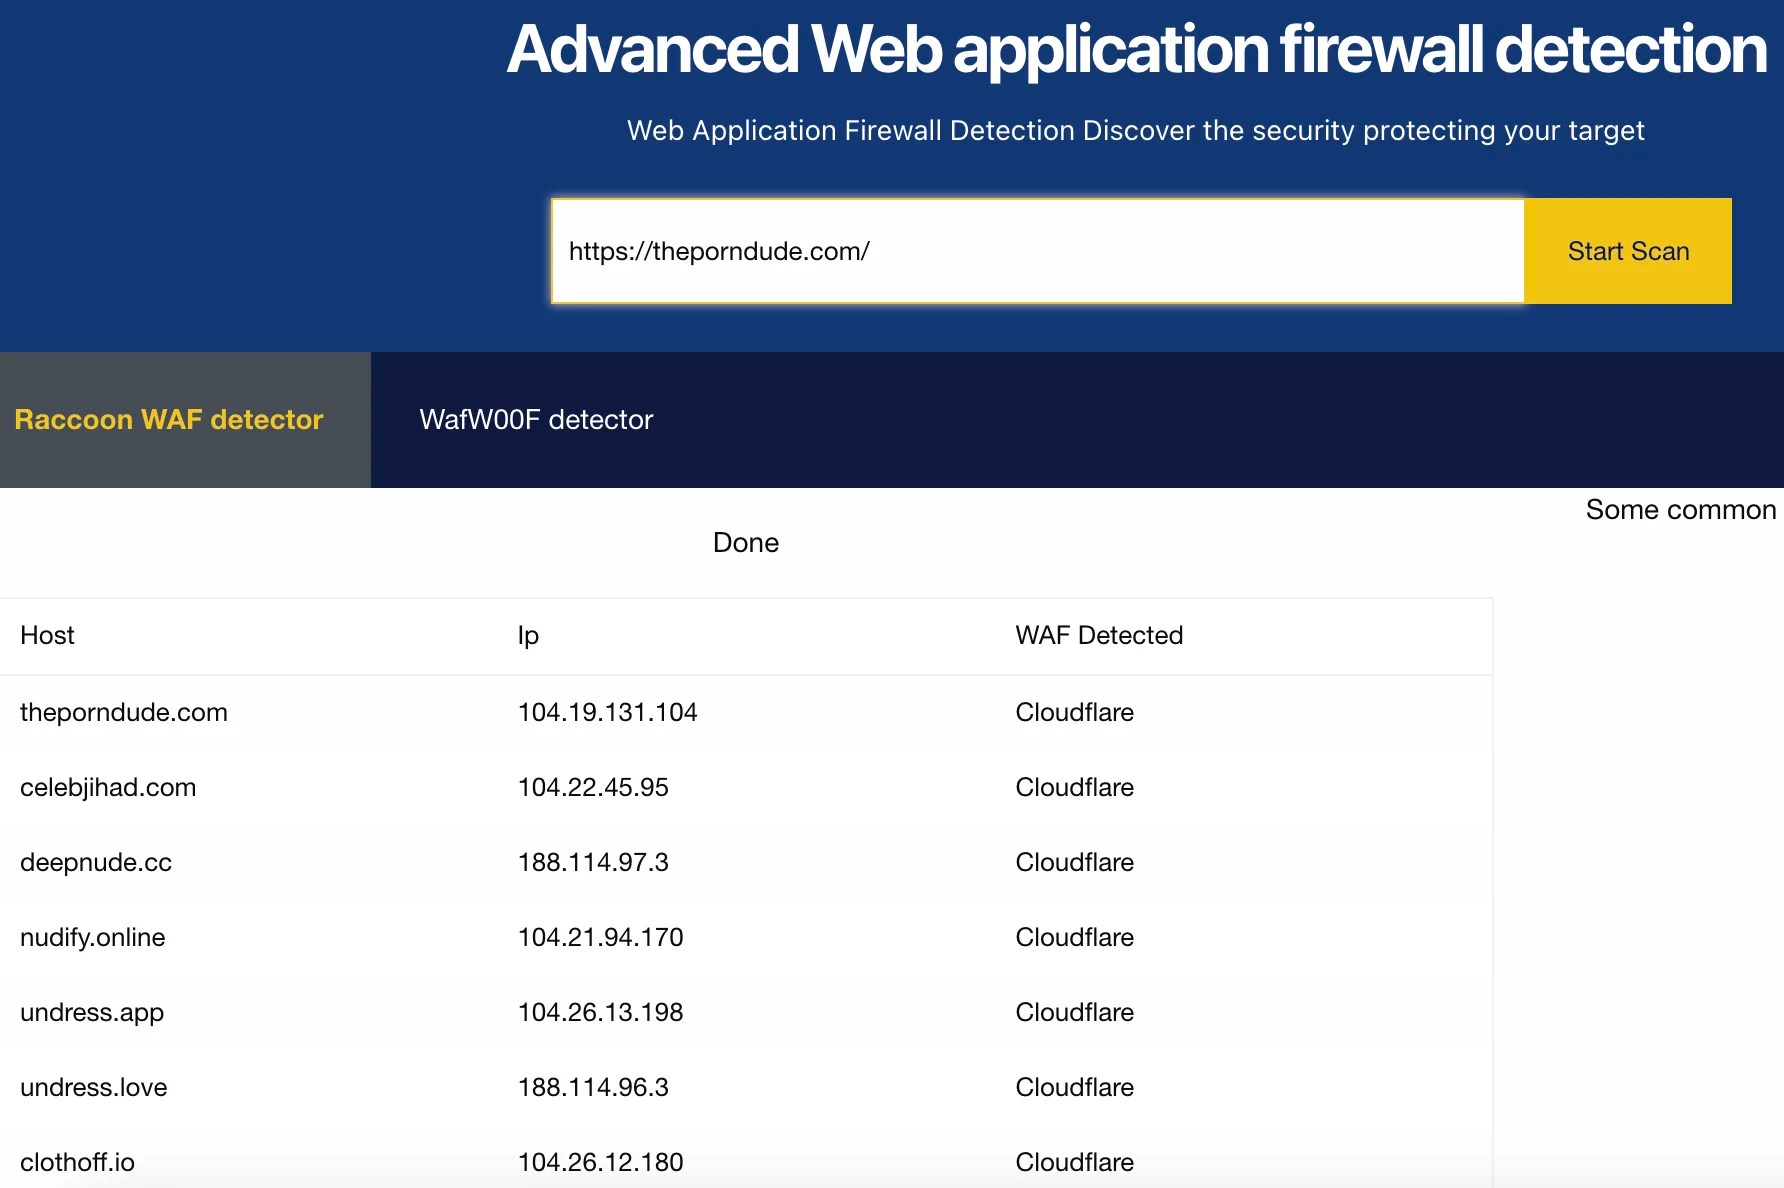Click the Done status text

coord(746,542)
